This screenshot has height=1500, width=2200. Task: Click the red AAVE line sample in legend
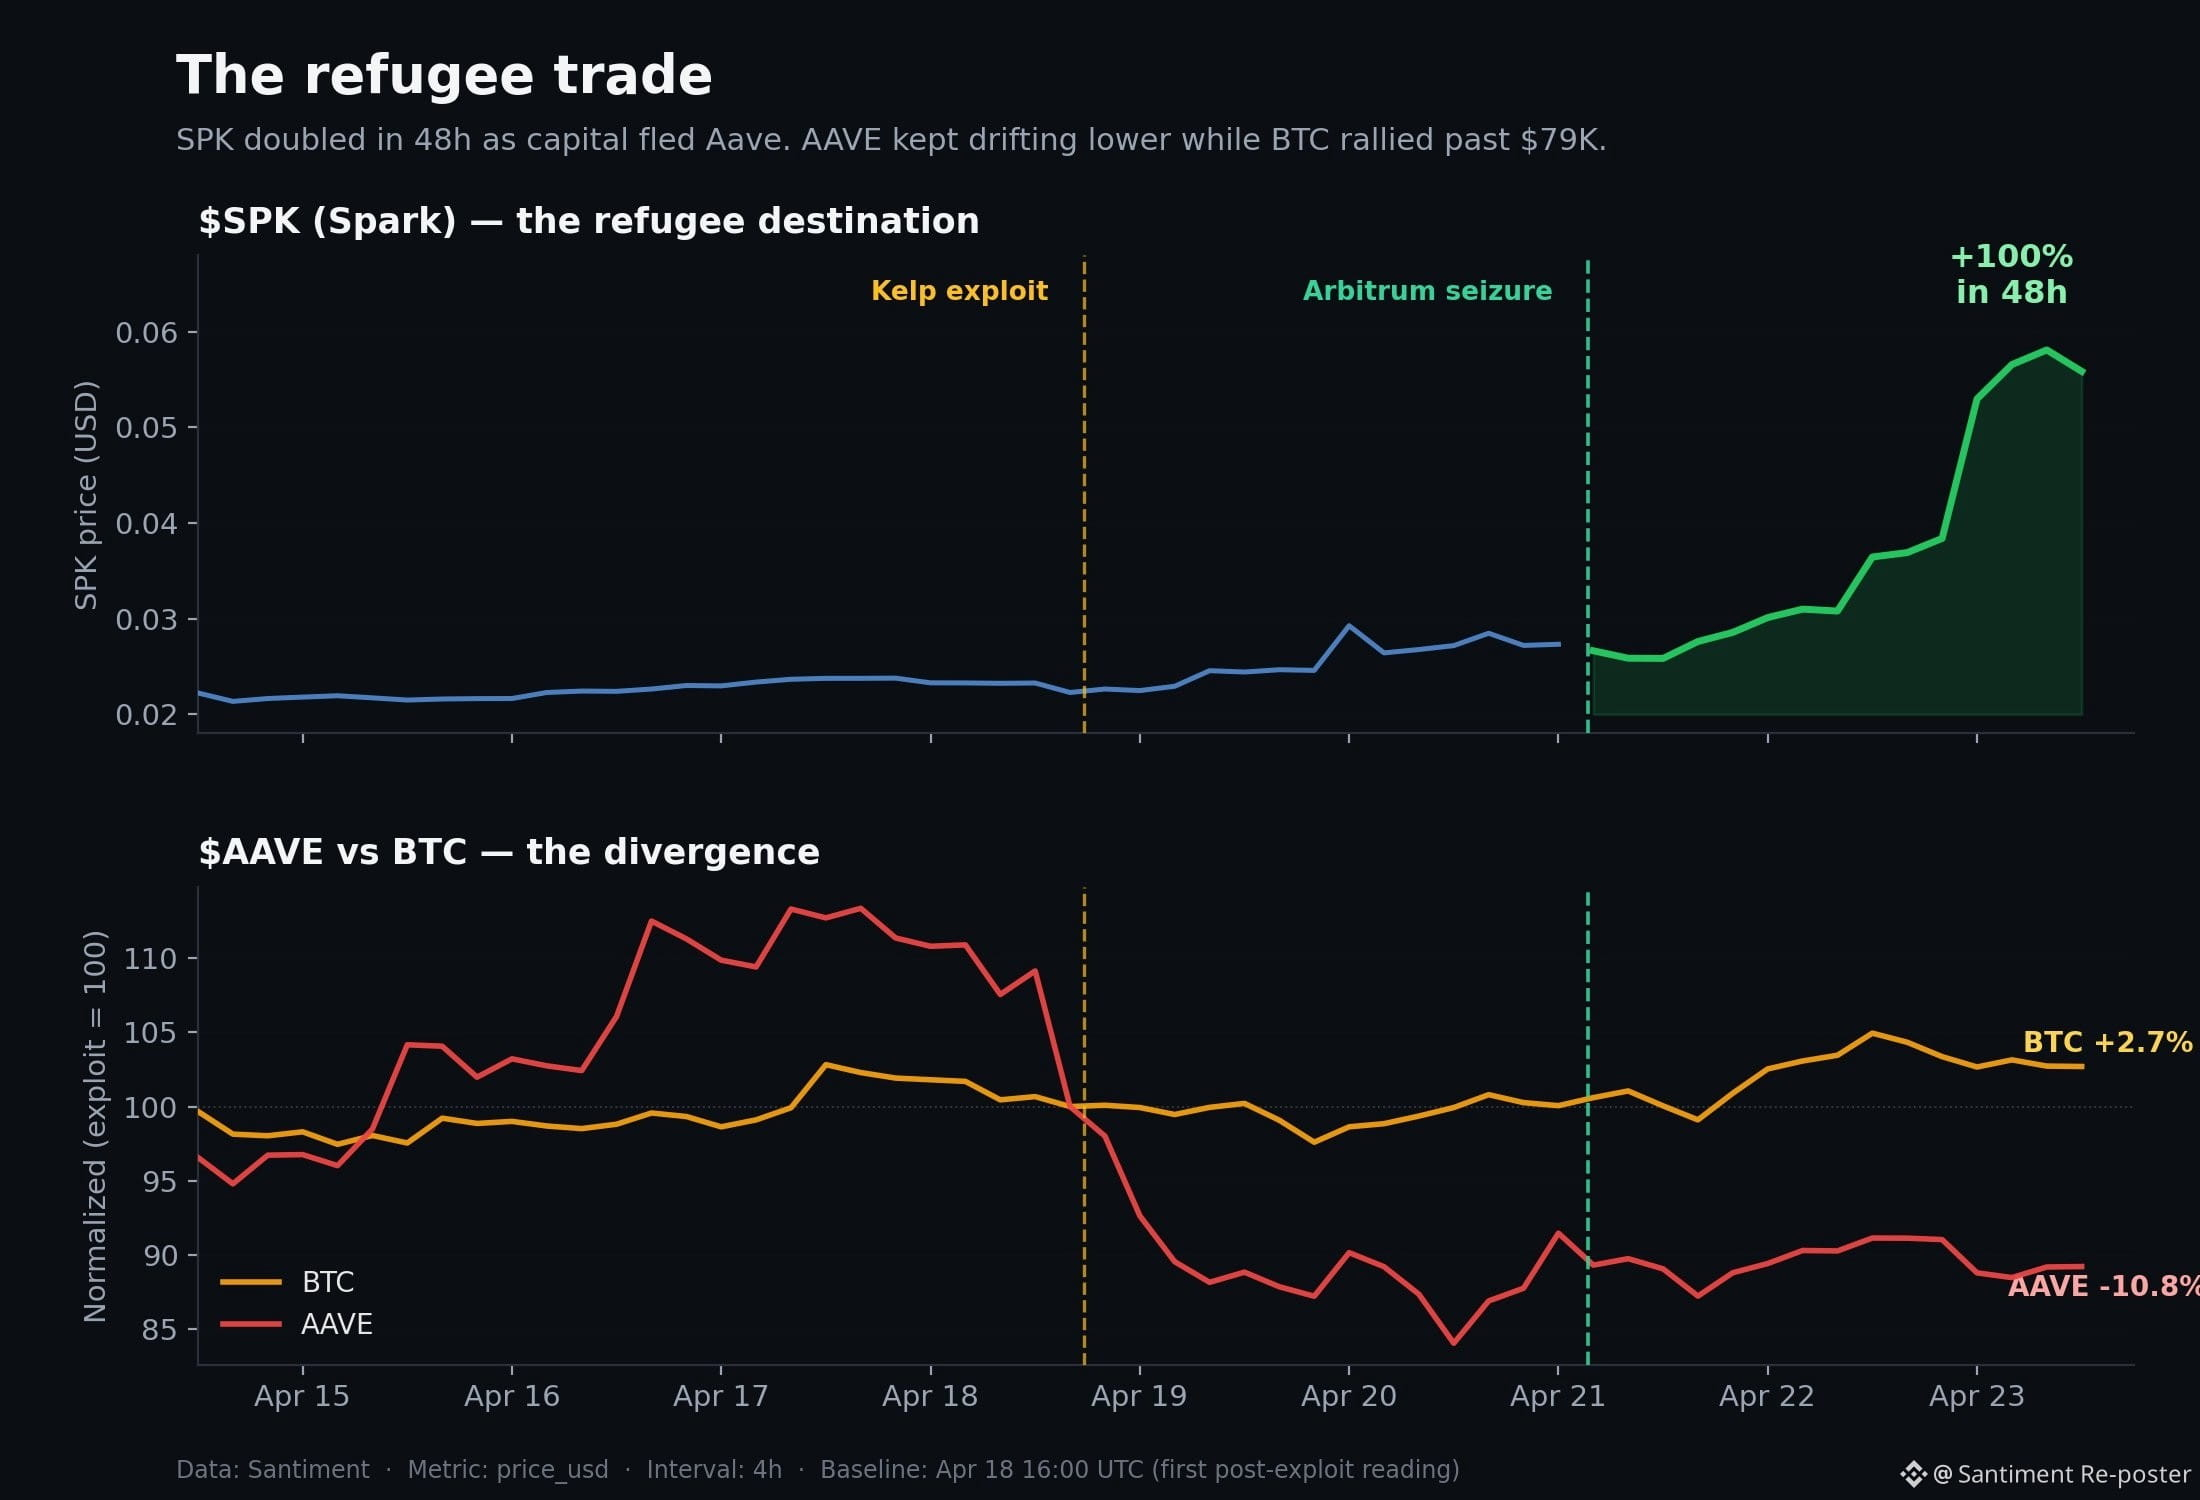[x=251, y=1325]
